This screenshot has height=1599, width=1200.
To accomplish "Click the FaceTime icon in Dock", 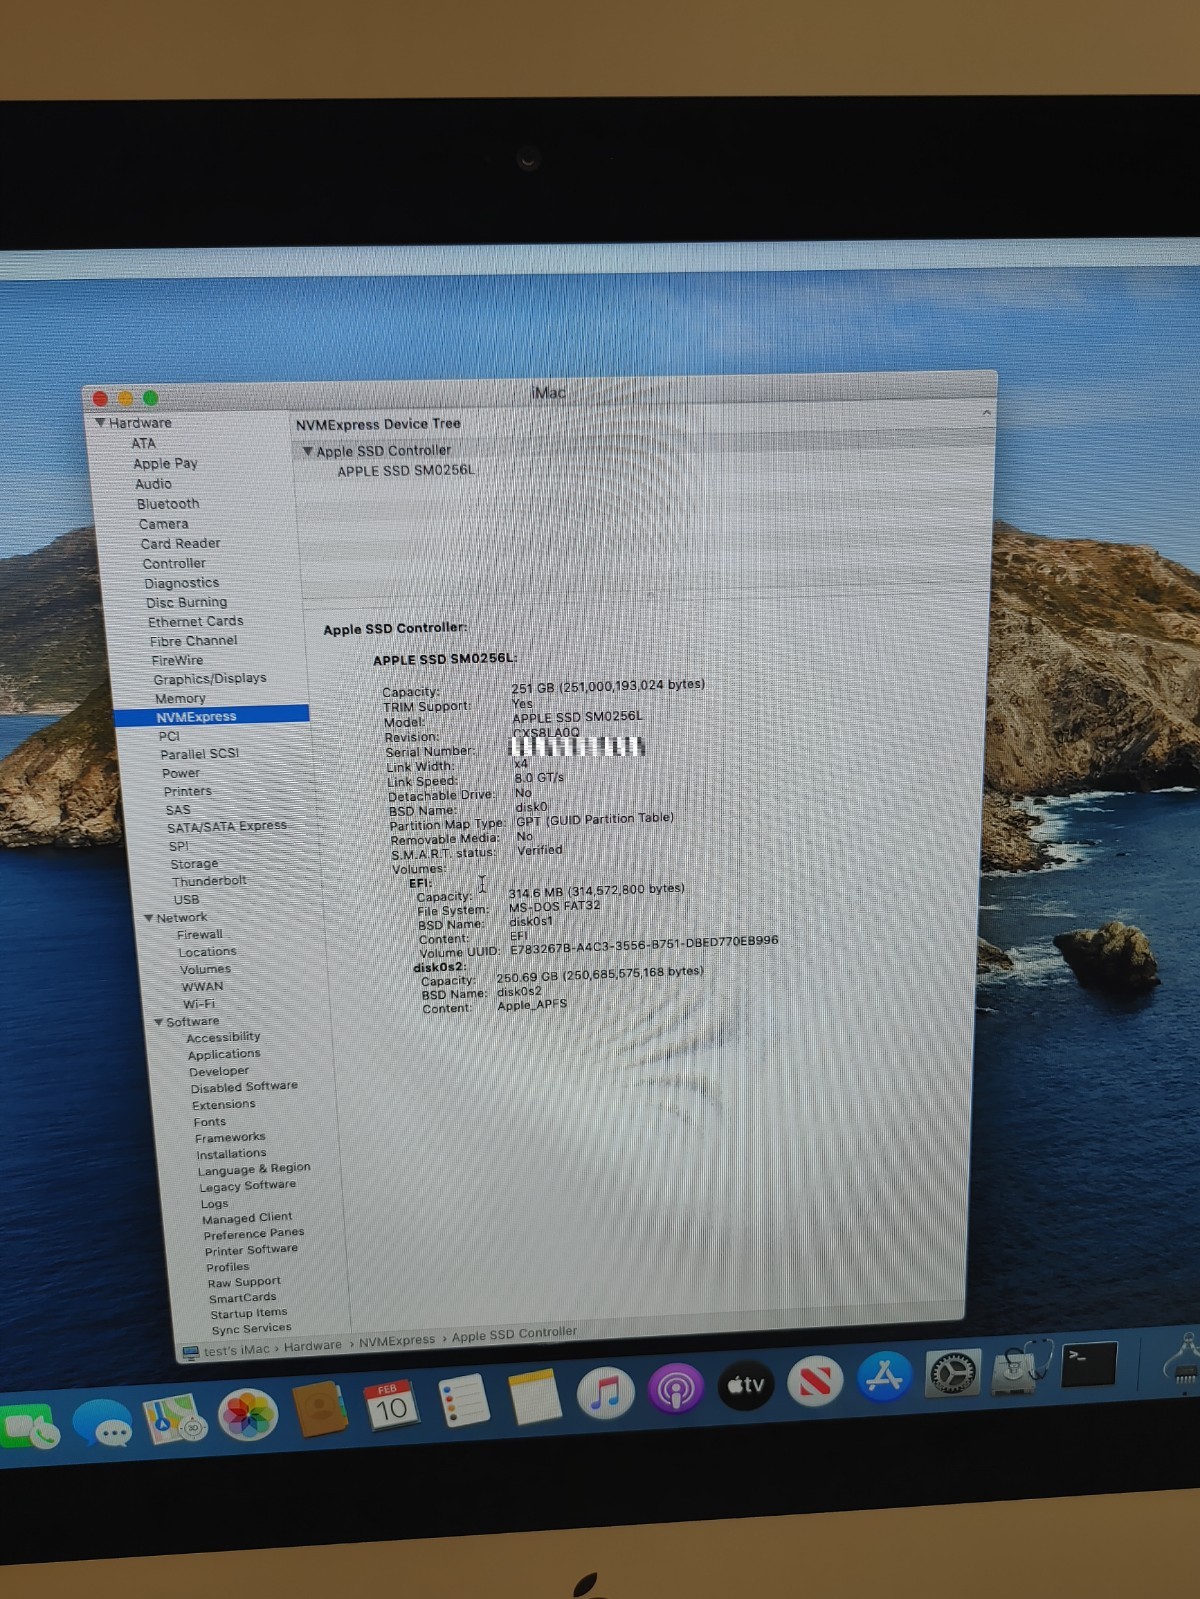I will [x=30, y=1428].
